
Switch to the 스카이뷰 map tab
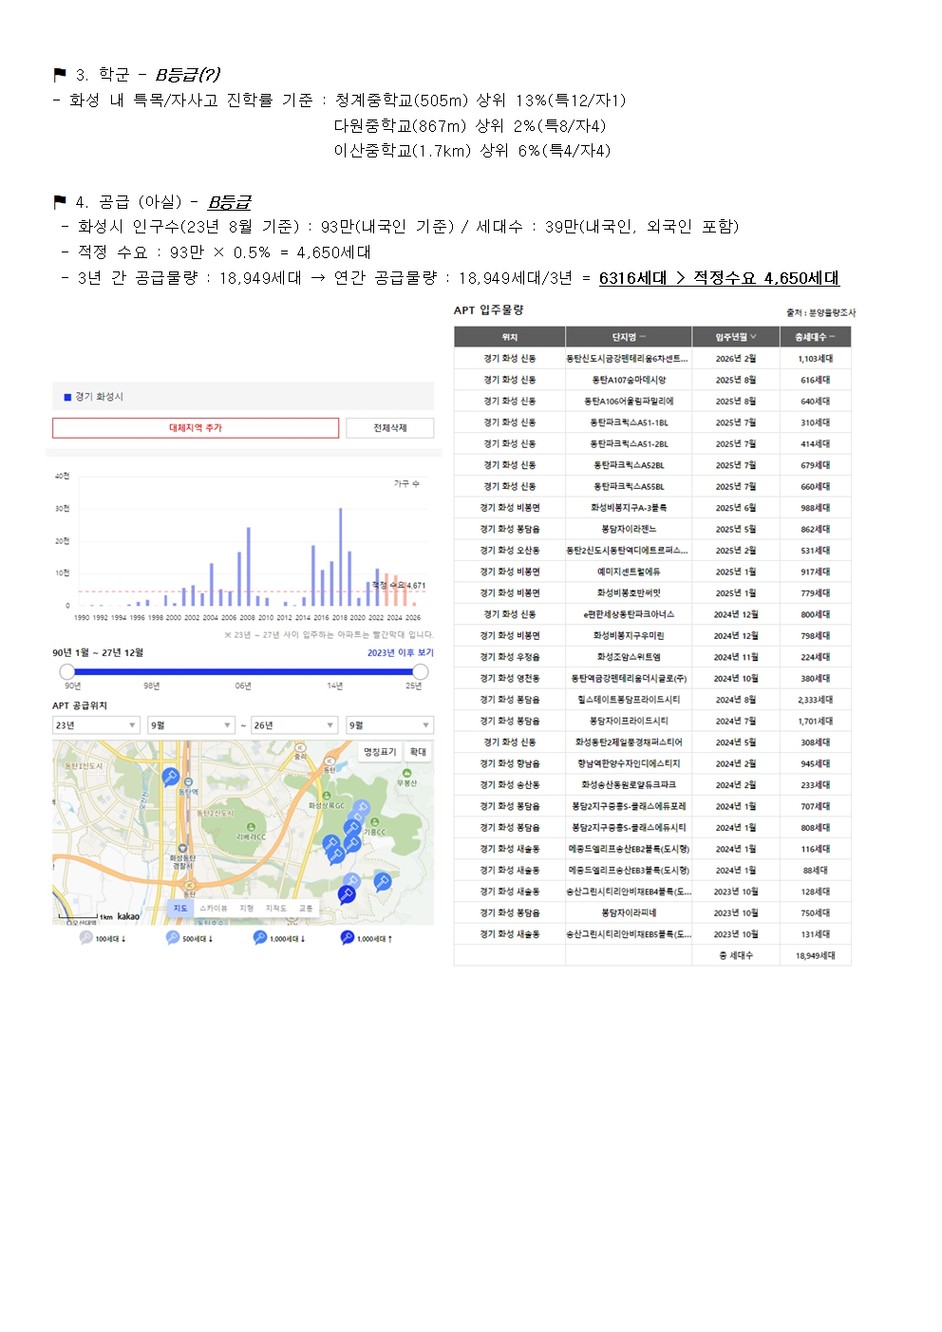pyautogui.click(x=213, y=908)
